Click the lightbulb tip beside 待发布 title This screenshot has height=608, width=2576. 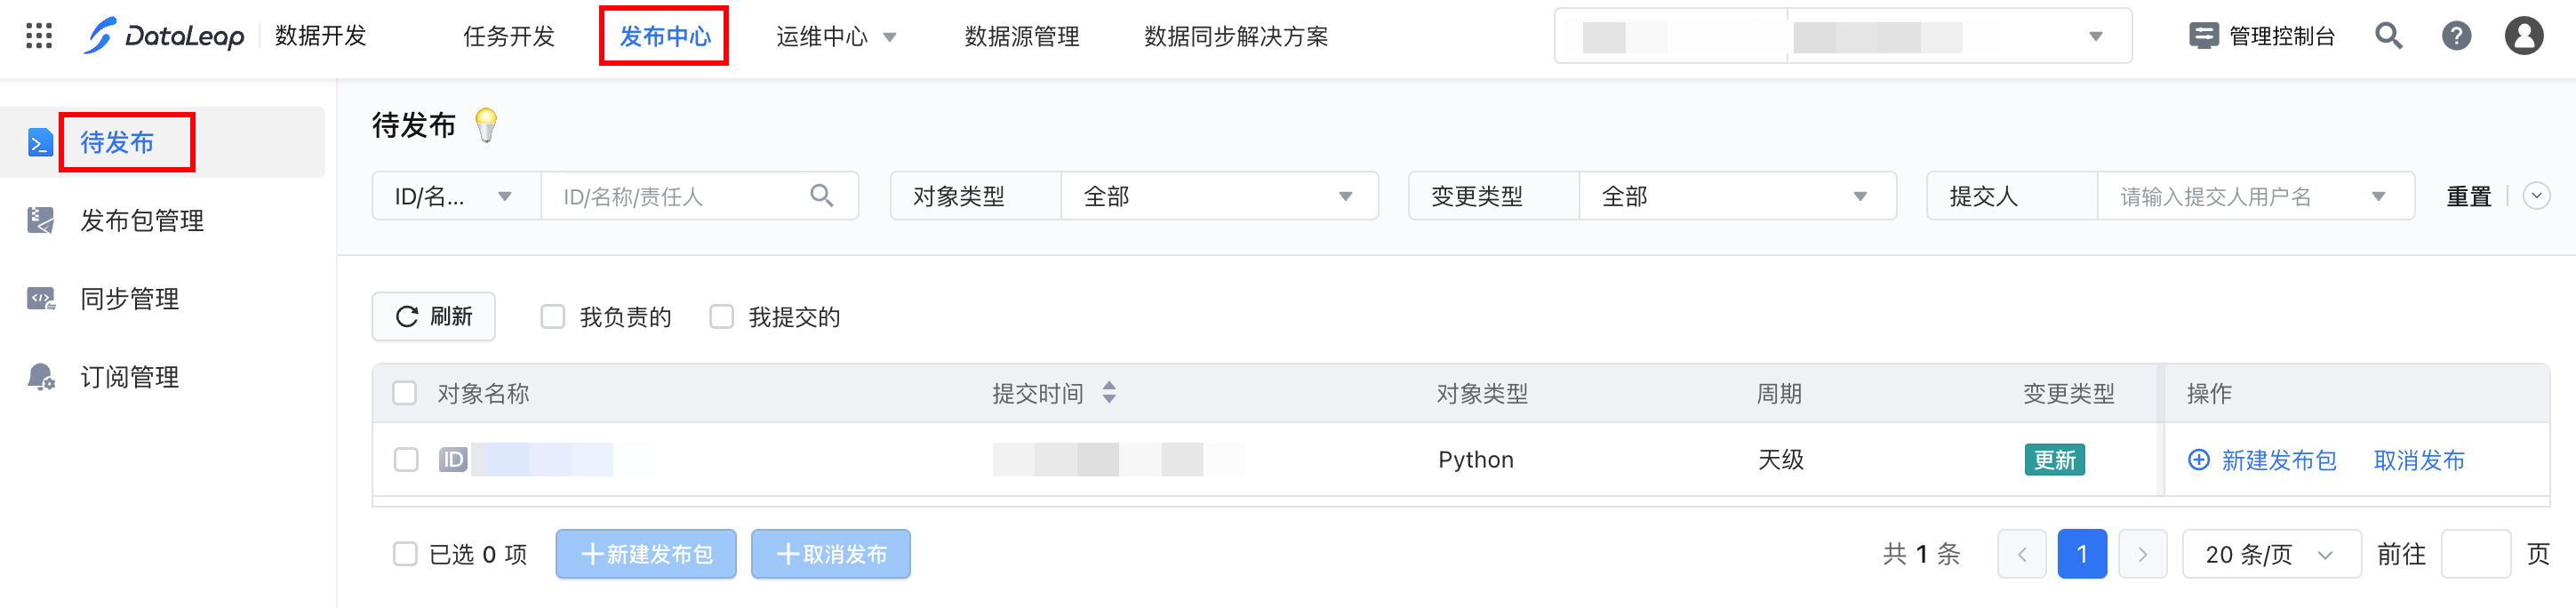tap(486, 125)
